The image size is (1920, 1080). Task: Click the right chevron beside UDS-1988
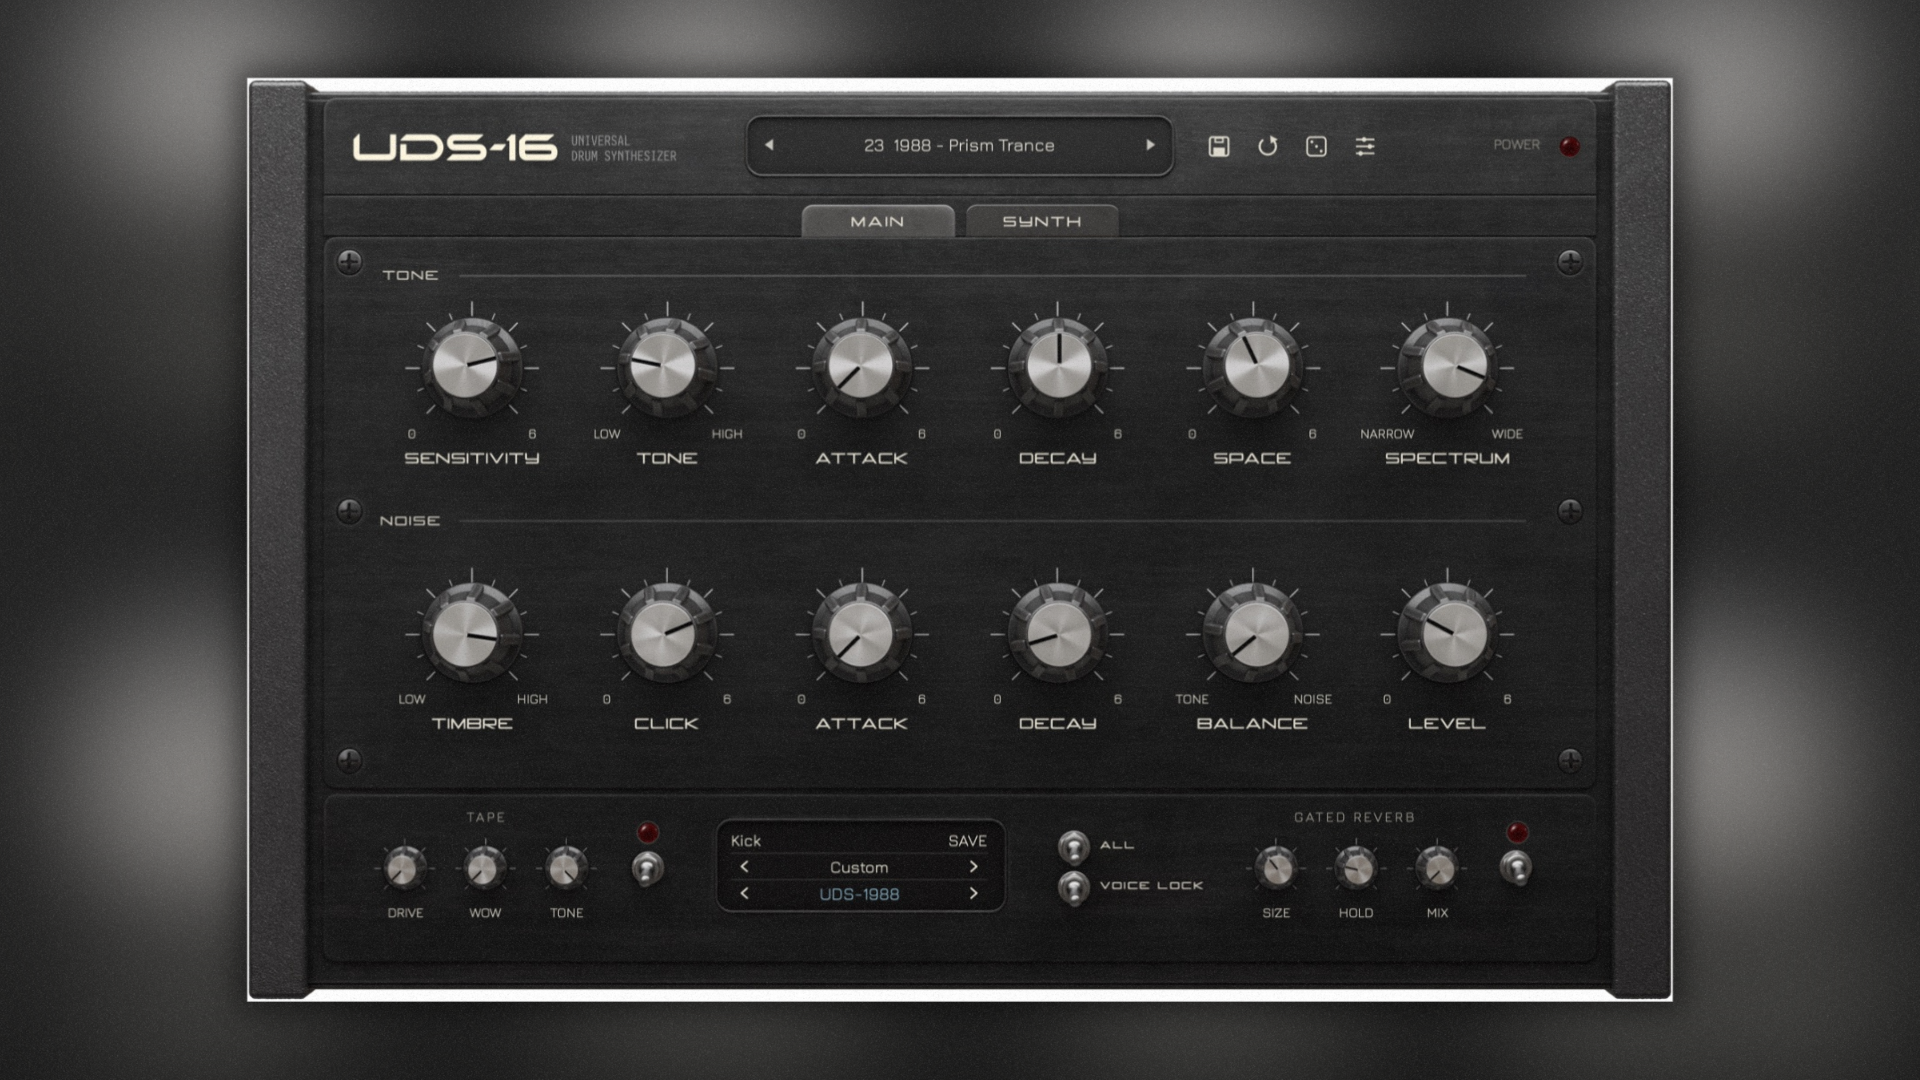click(x=973, y=894)
